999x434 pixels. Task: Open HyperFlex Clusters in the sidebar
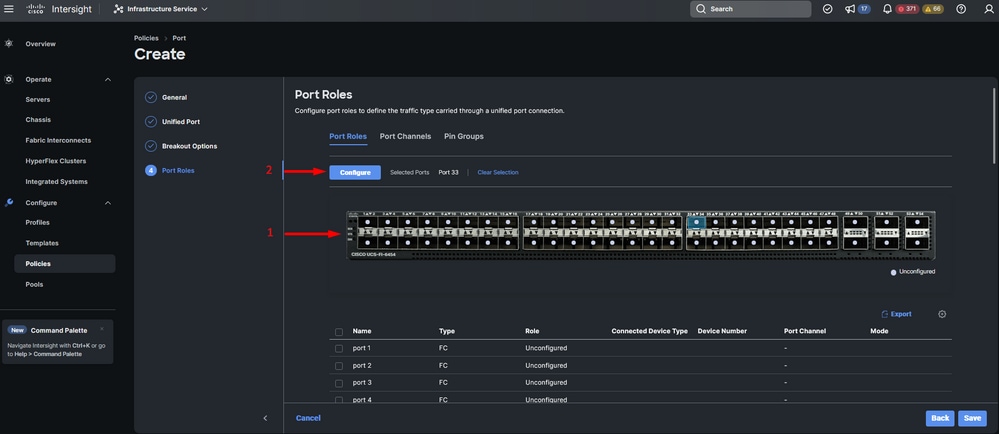[x=55, y=161]
